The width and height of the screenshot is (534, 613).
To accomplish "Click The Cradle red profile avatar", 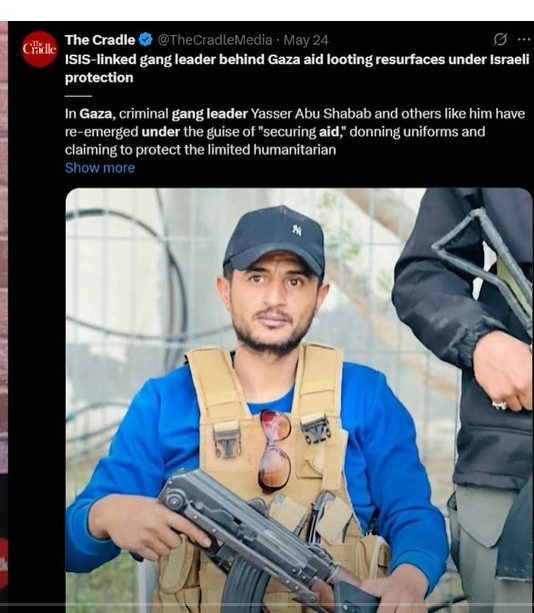I will tap(39, 49).
